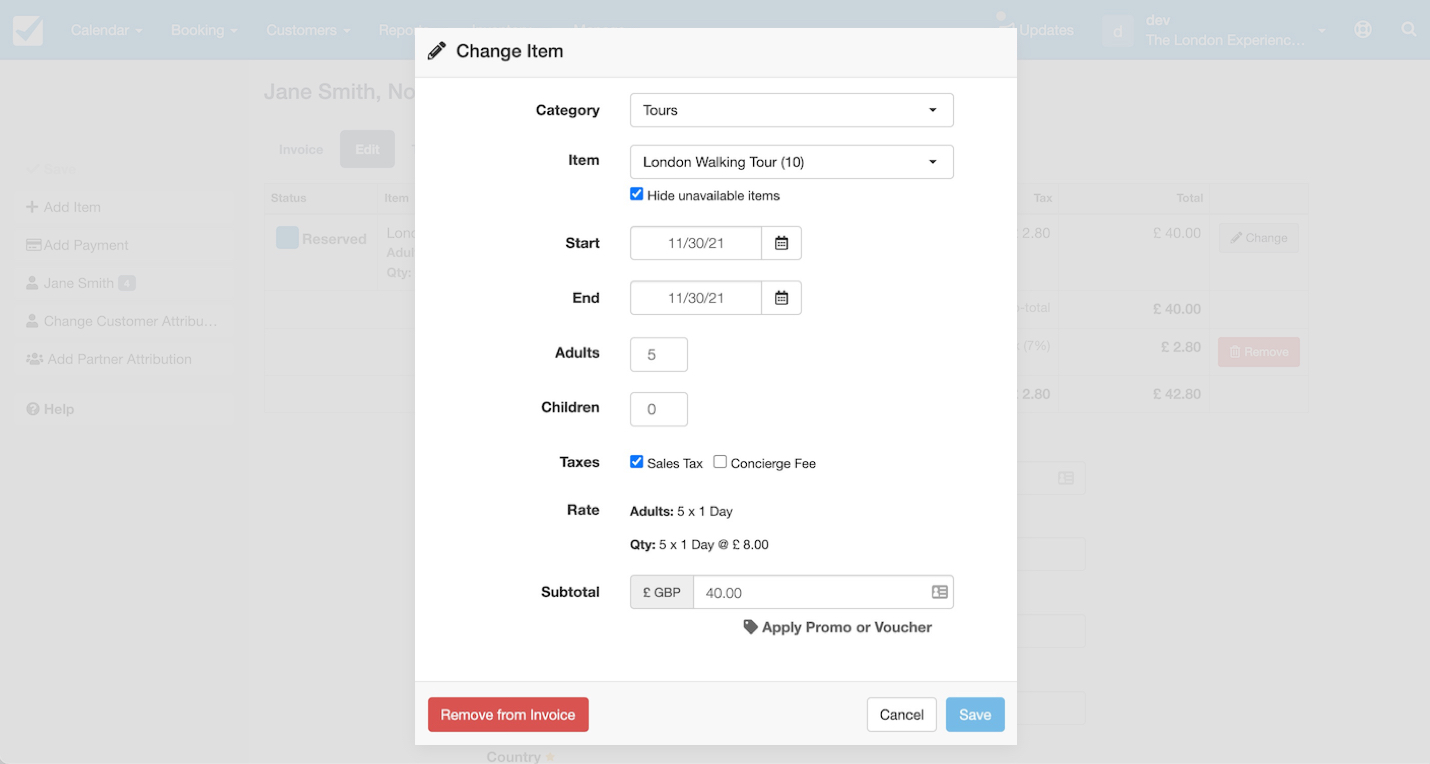Toggle Hide unavailable items checkbox
The width and height of the screenshot is (1430, 764).
636,194
